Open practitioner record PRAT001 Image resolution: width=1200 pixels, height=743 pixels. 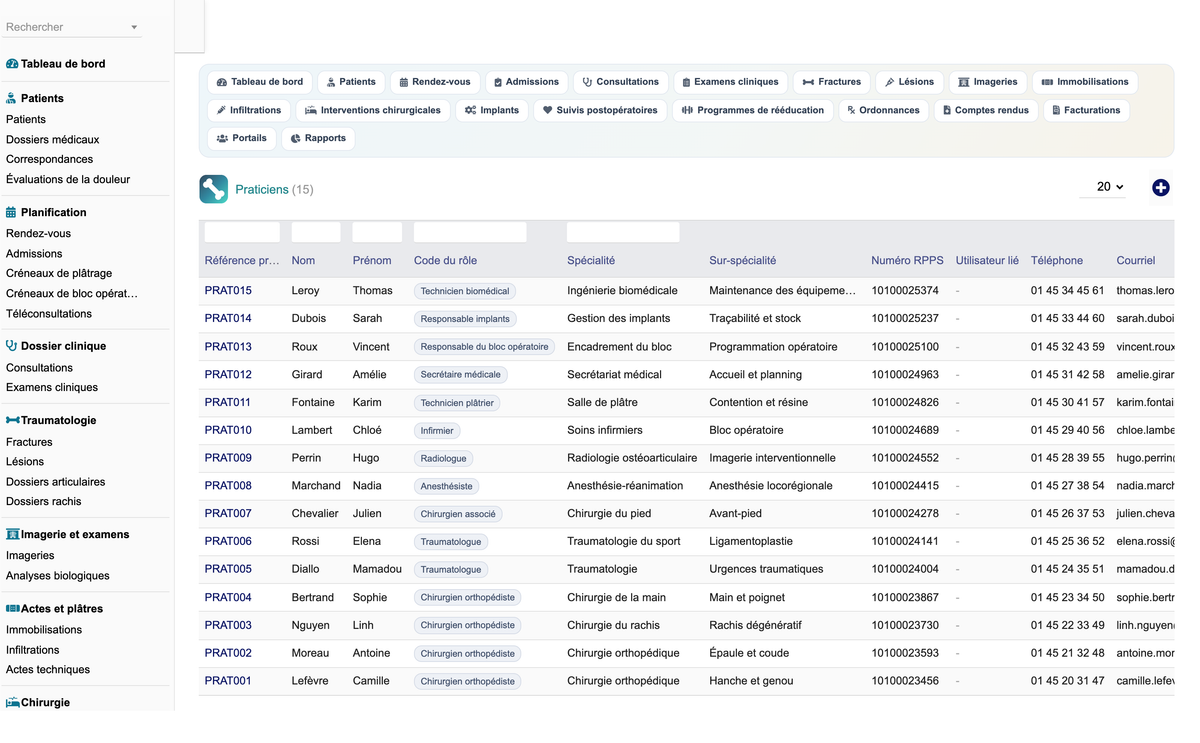[228, 681]
